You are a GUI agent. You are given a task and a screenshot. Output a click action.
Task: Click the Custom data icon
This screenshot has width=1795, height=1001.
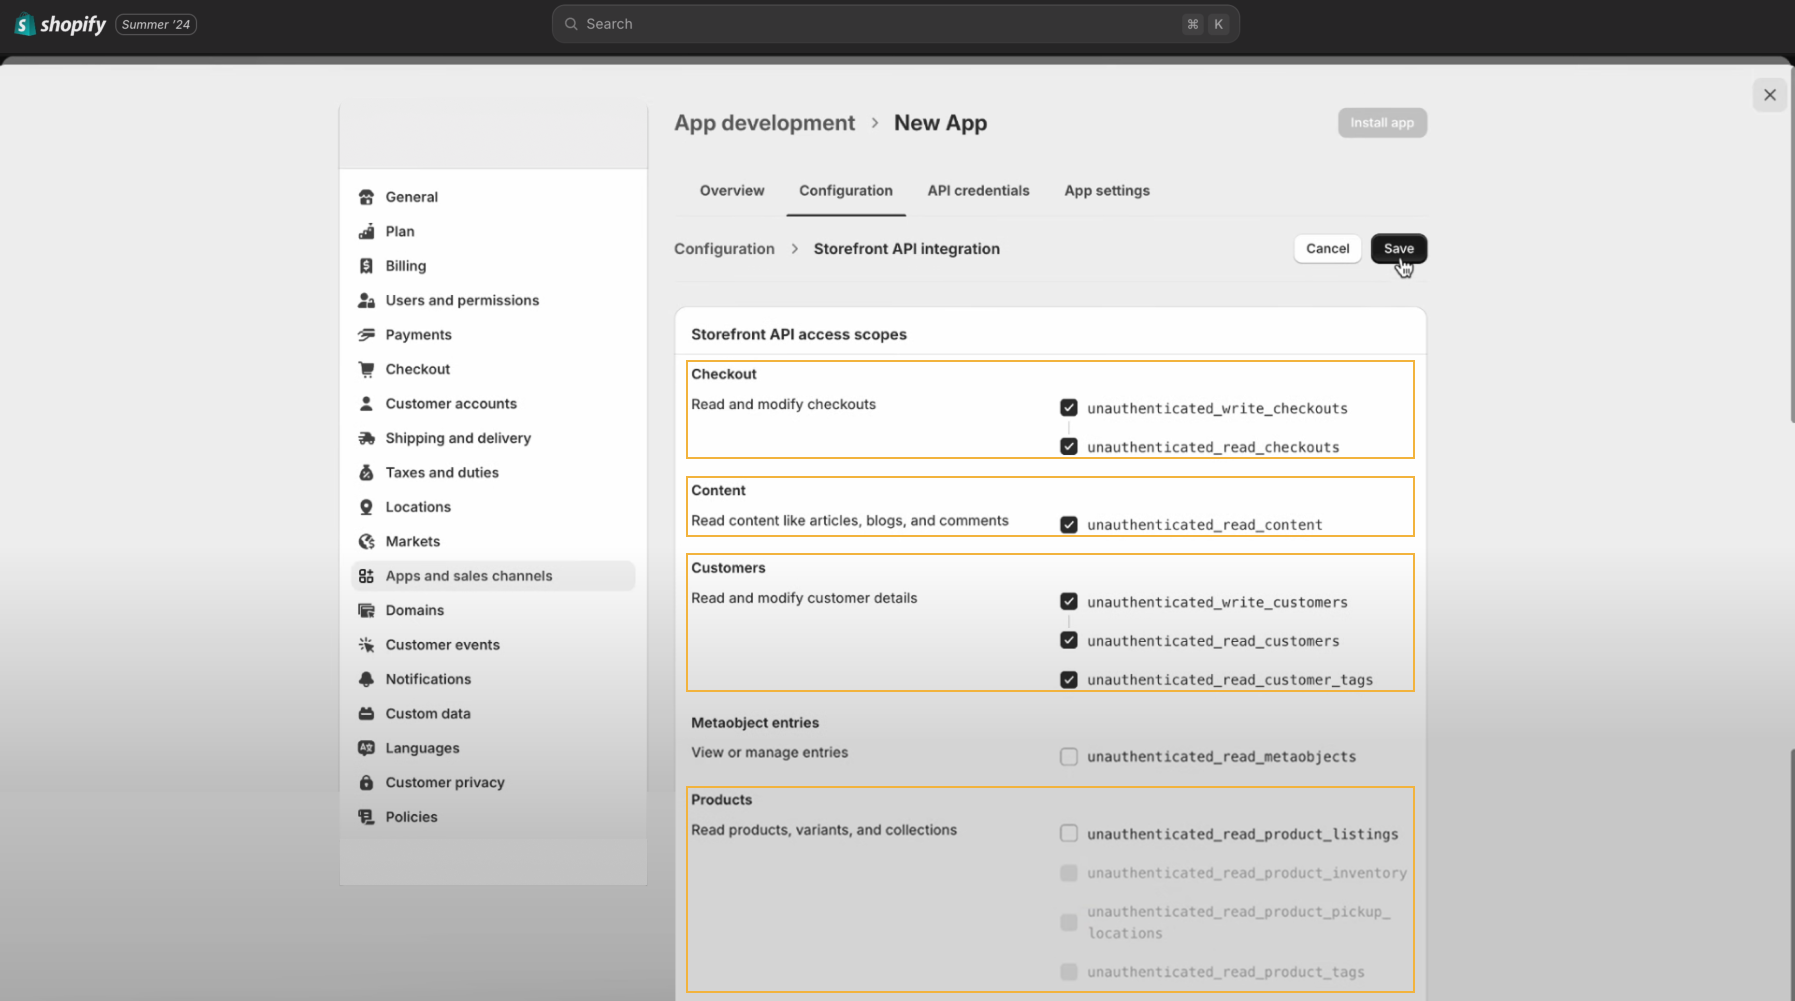pyautogui.click(x=366, y=714)
